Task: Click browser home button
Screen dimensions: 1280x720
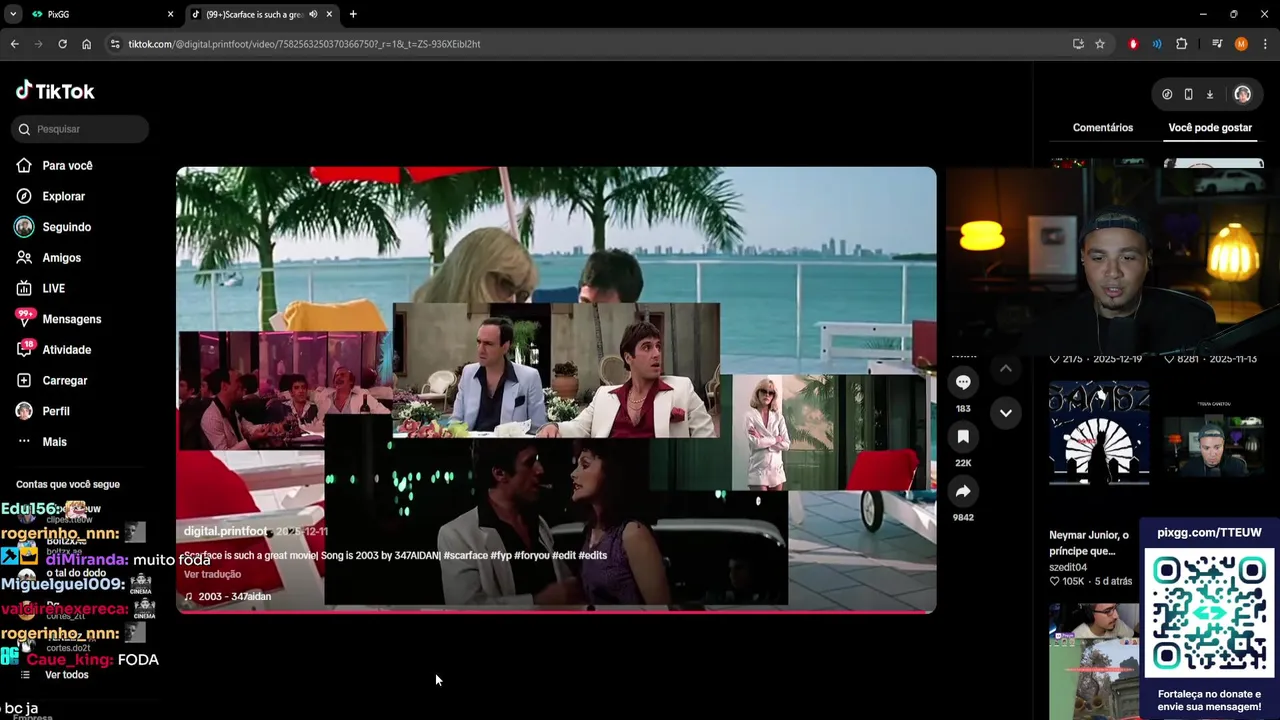Action: pyautogui.click(x=86, y=44)
